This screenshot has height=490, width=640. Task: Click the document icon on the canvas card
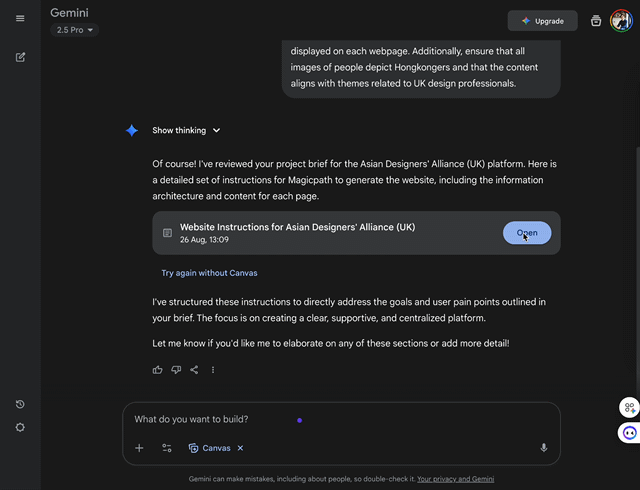click(167, 233)
